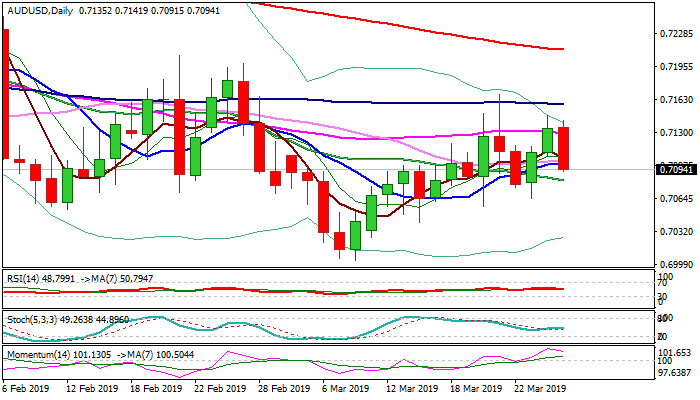Click the 6 Feb 2019 date label
Viewport: 700px width, 400px height.
pos(27,389)
